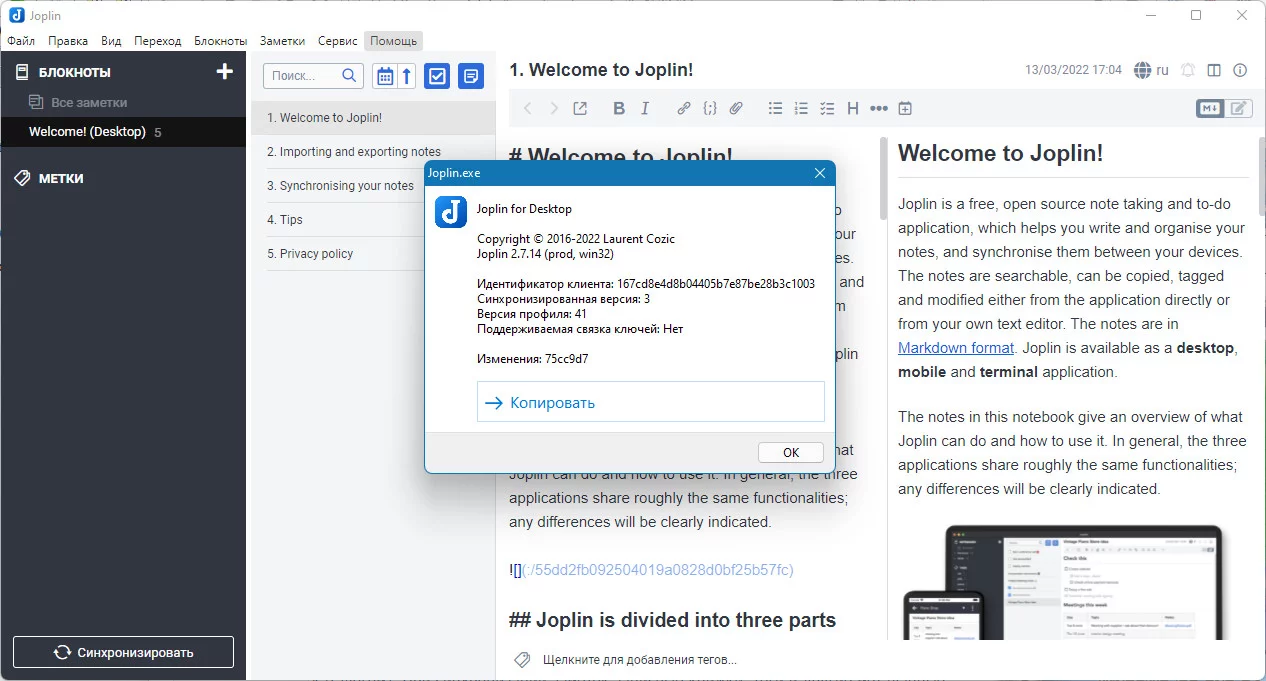Image resolution: width=1266 pixels, height=681 pixels.
Task: Open the Переход menu
Action: click(x=158, y=41)
